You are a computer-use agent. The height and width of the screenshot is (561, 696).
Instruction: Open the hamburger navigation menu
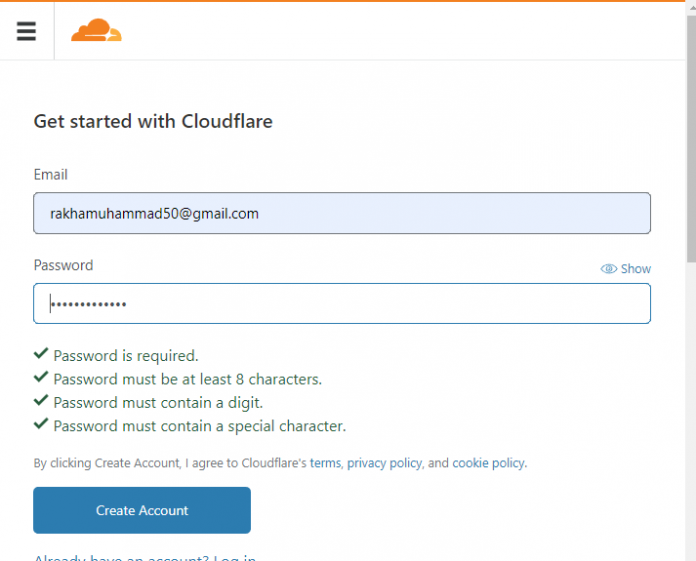26,31
